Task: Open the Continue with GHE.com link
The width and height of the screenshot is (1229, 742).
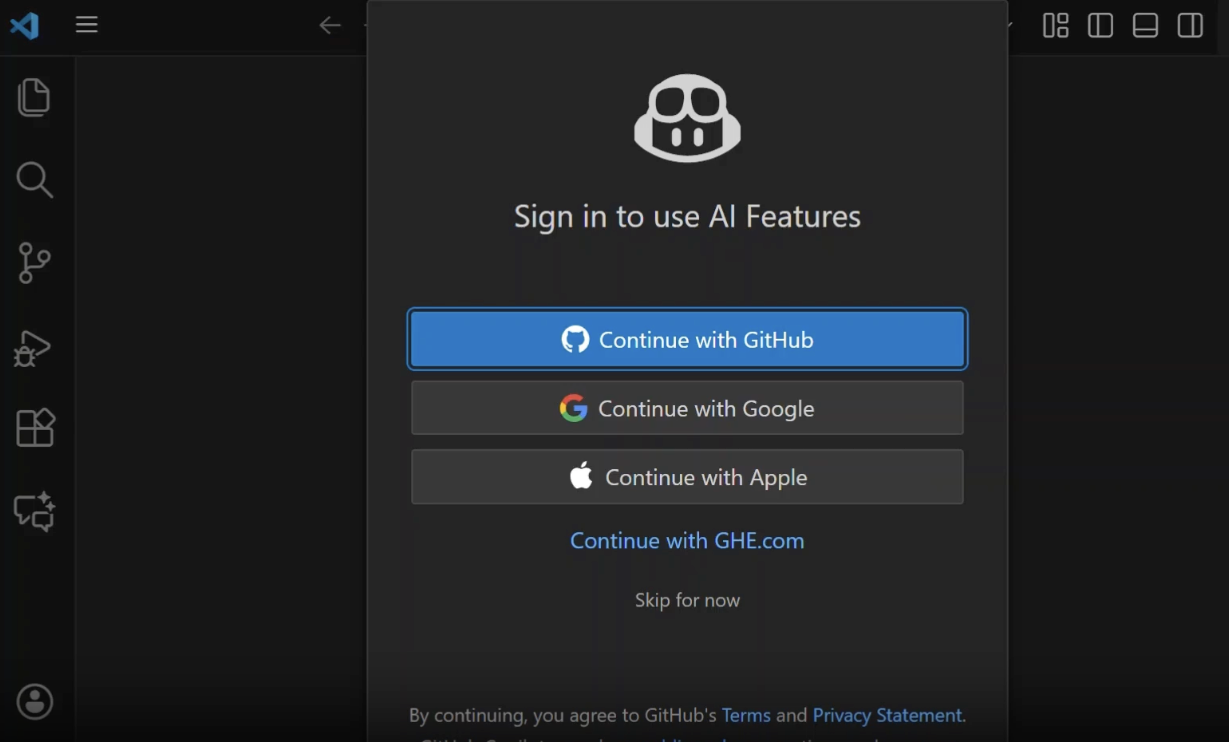Action: click(x=687, y=540)
